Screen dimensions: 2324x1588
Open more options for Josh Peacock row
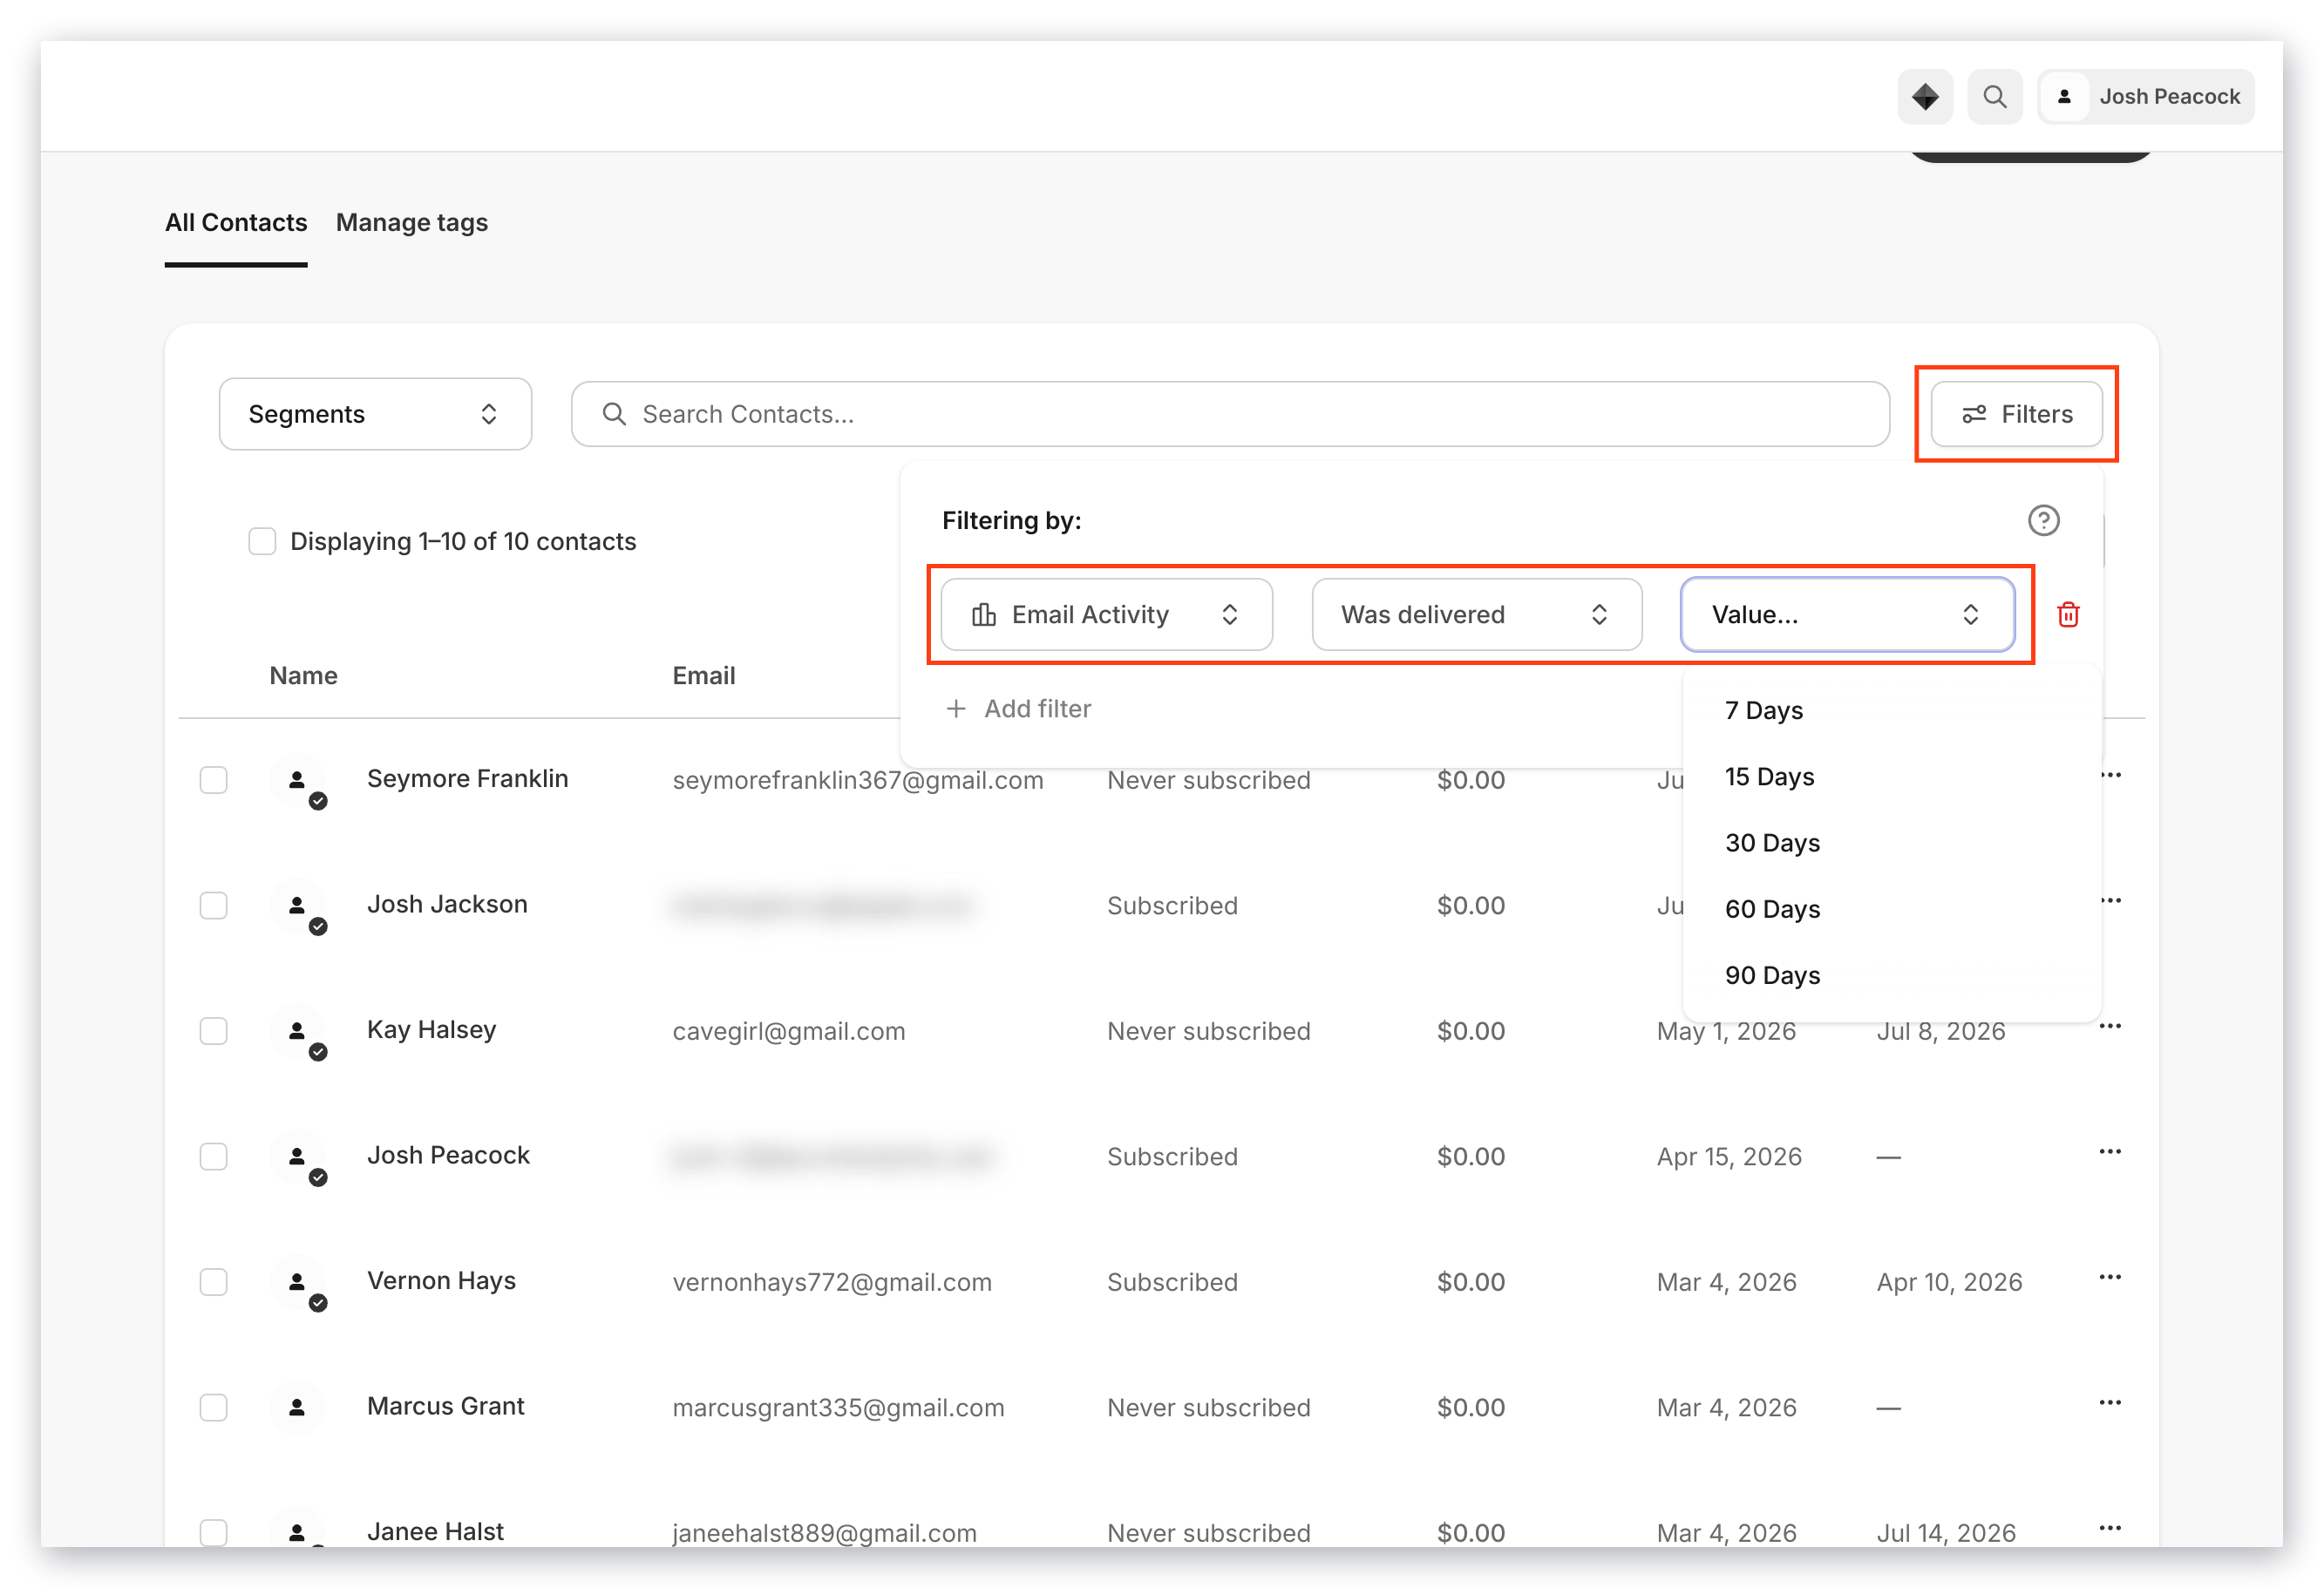click(x=2110, y=1151)
